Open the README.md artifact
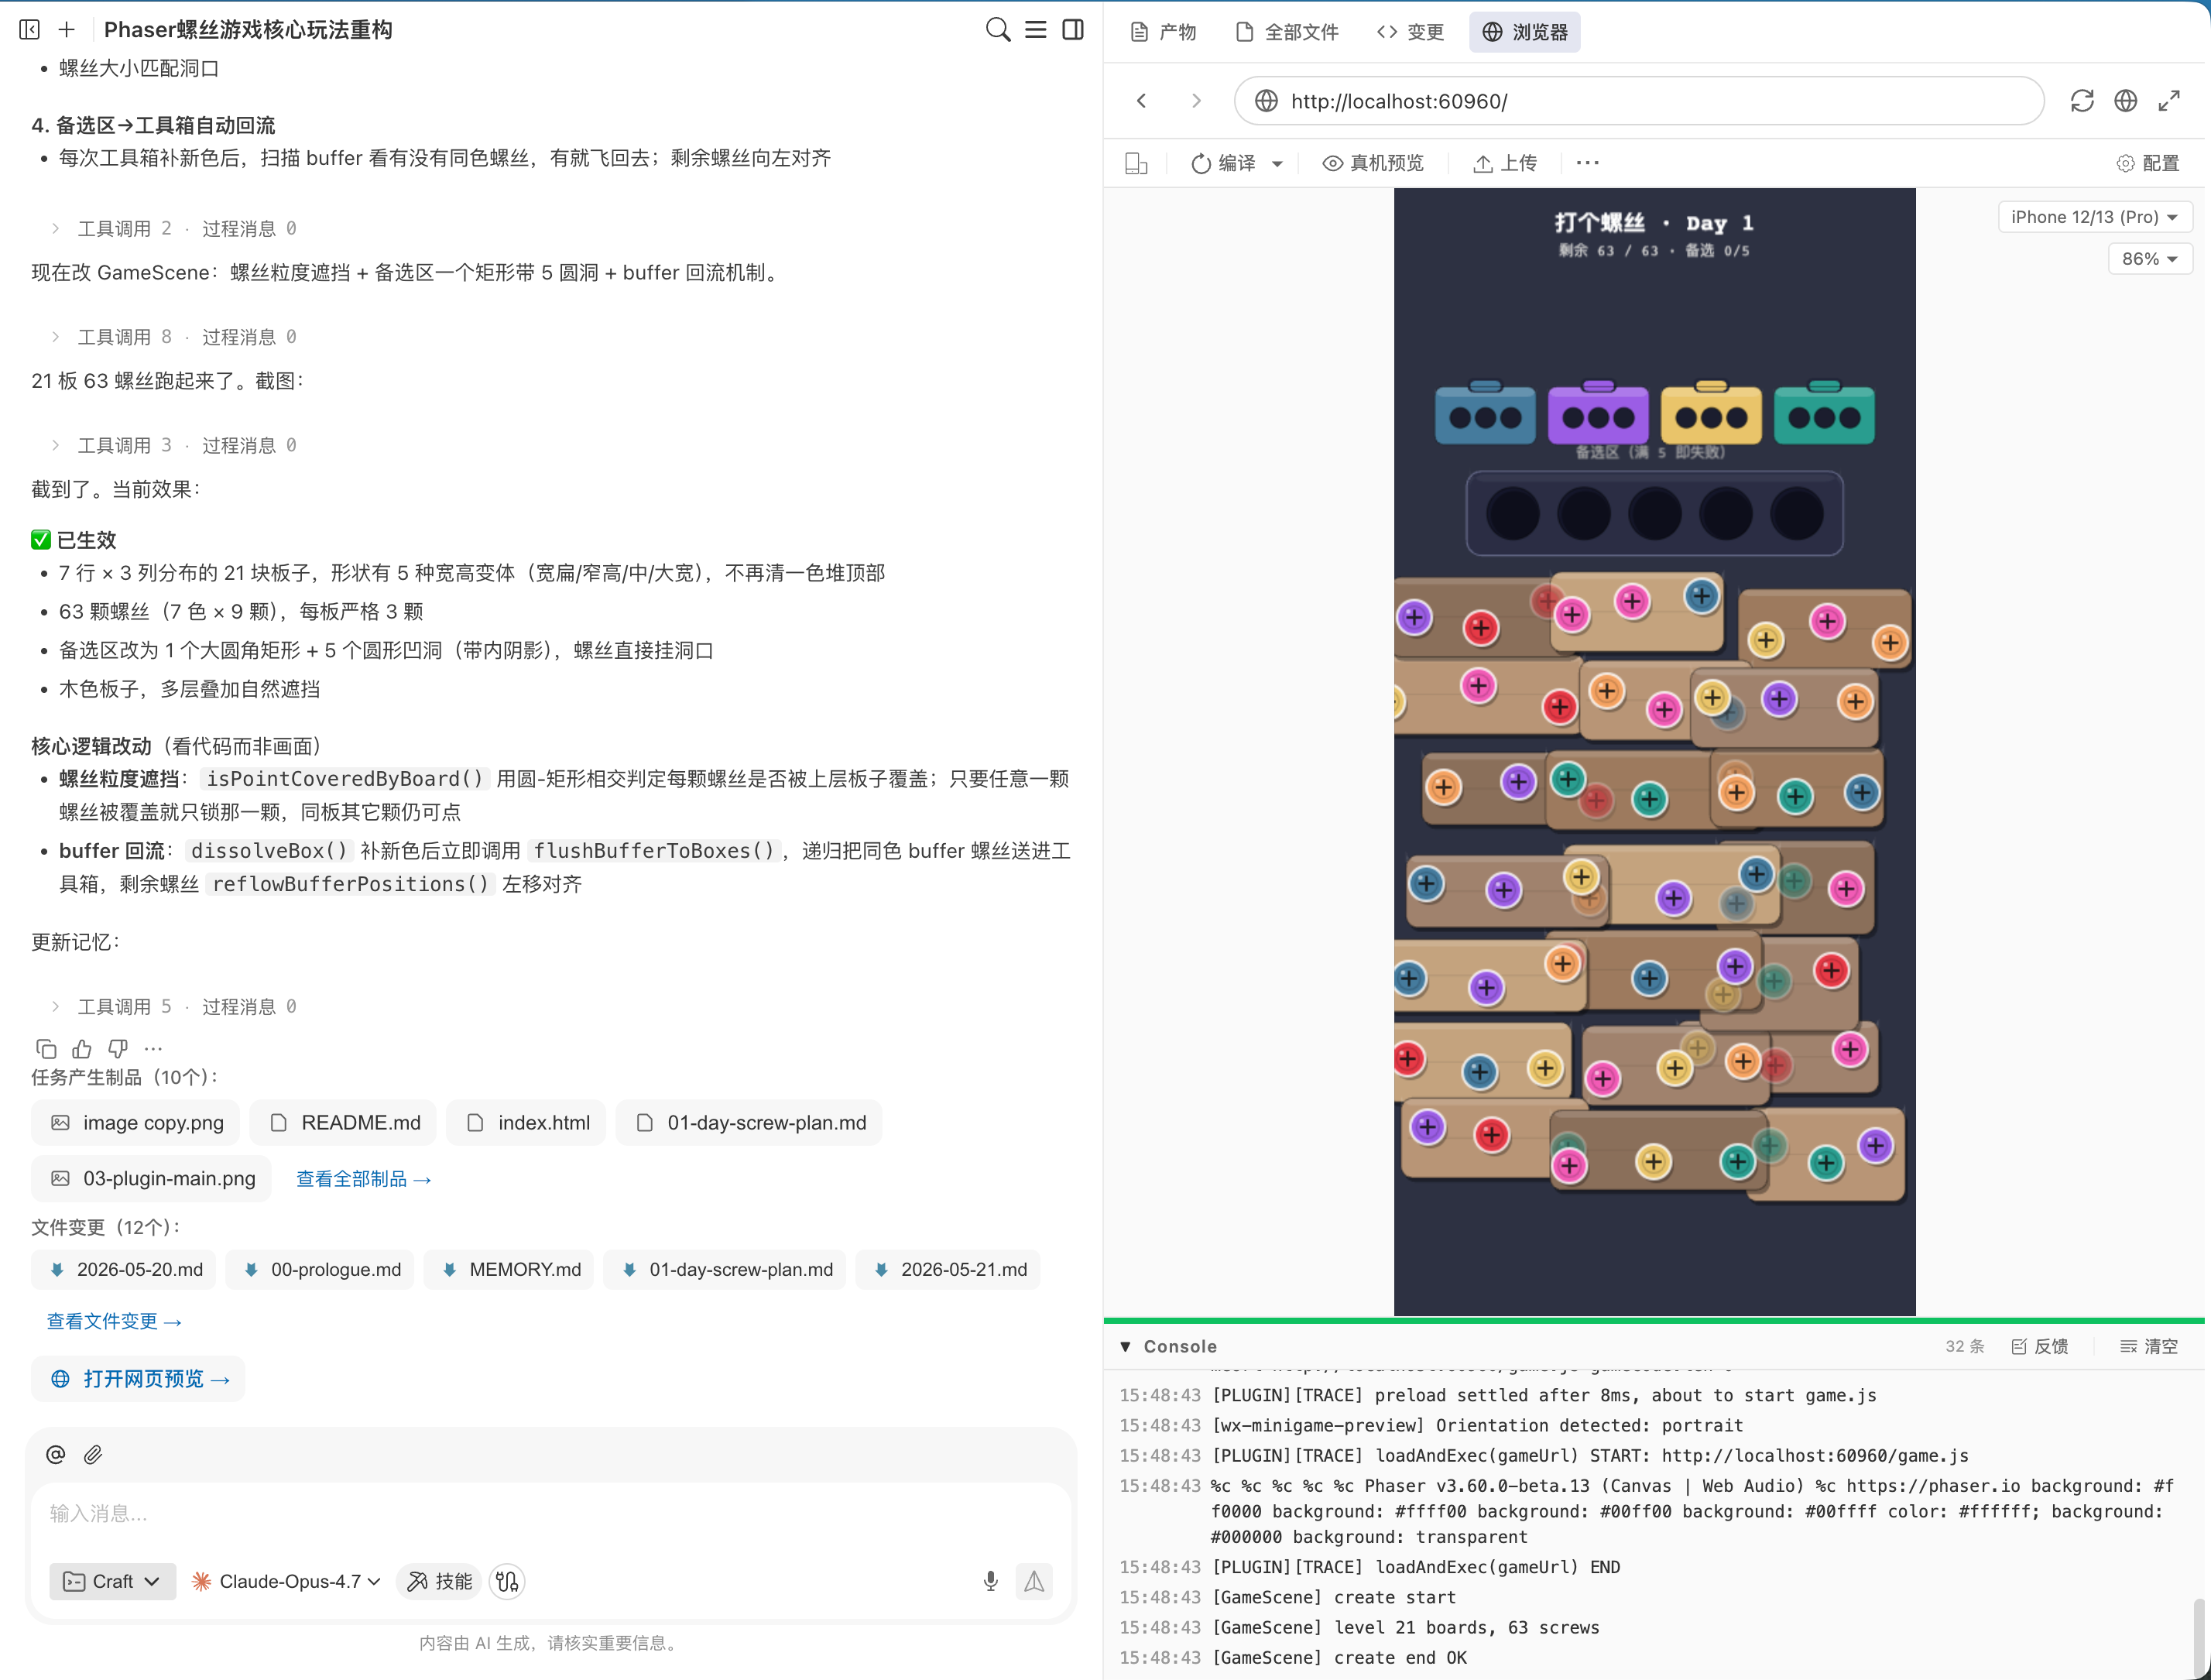Image resolution: width=2211 pixels, height=1680 pixels. tap(343, 1123)
